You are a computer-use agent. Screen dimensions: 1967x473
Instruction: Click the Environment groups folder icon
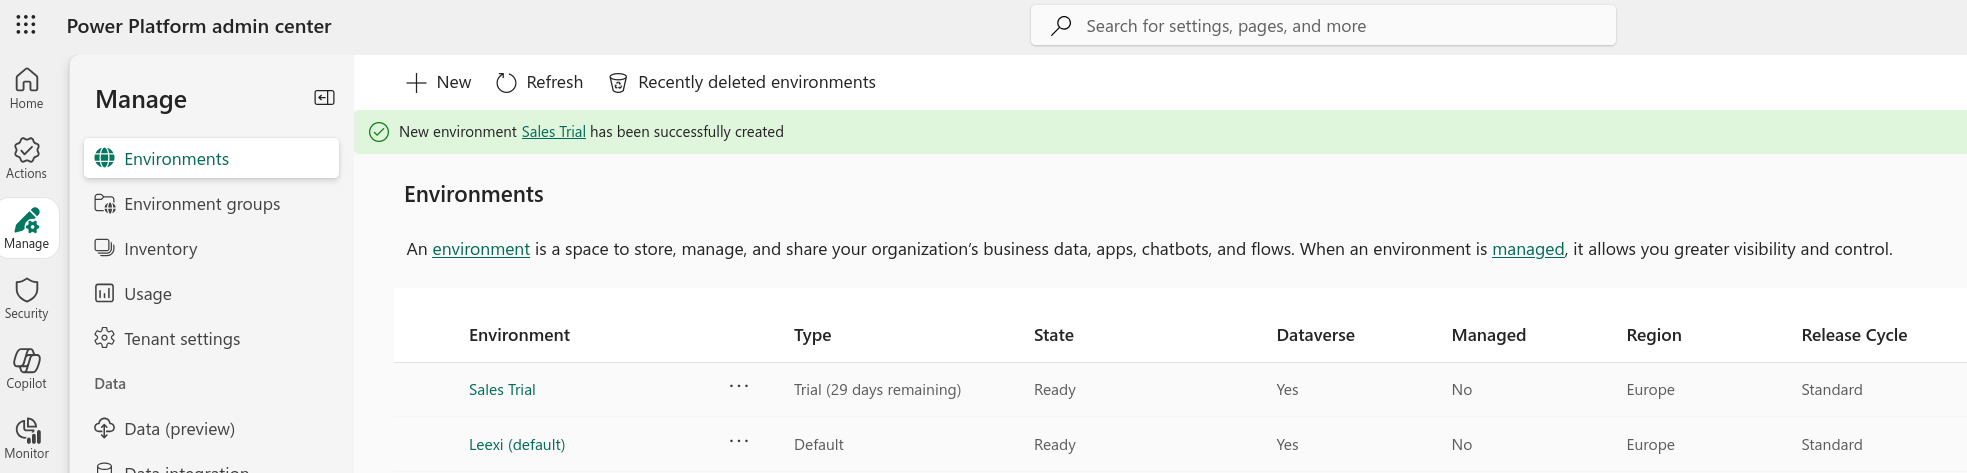(104, 203)
